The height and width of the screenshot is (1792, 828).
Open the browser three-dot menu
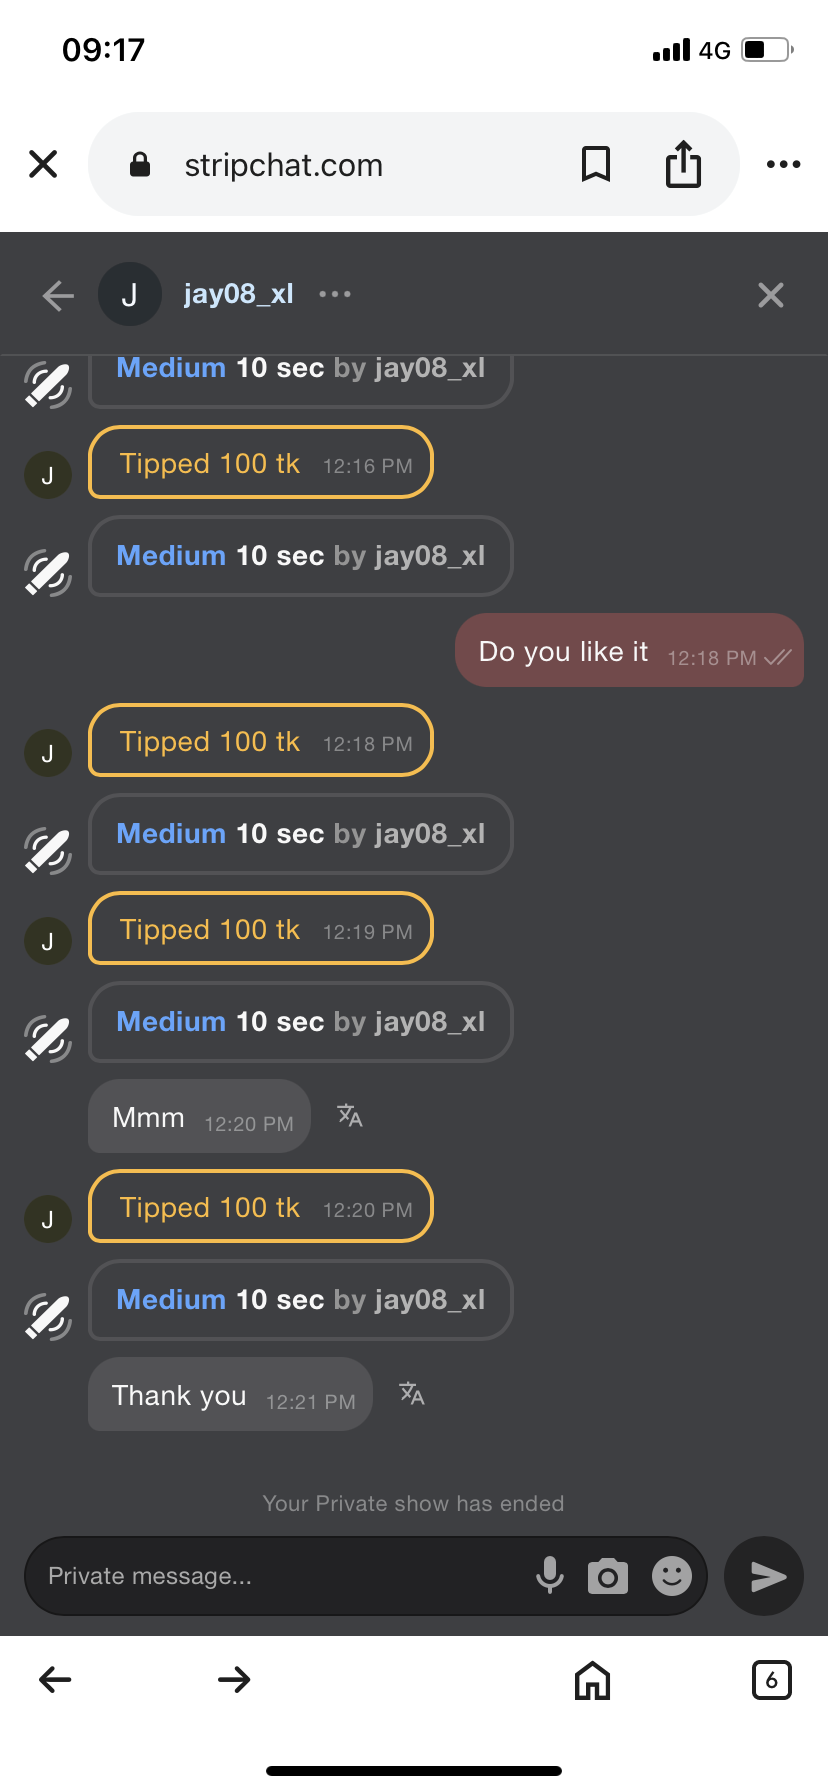pos(783,164)
